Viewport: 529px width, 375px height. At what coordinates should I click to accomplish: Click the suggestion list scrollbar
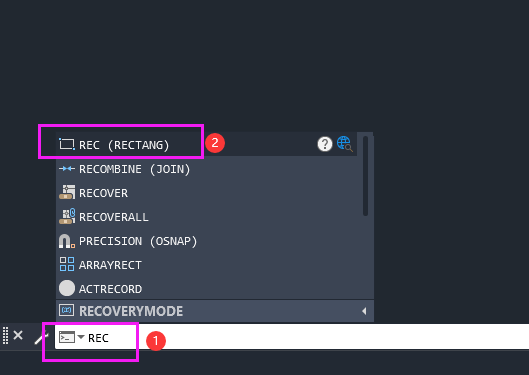365,176
